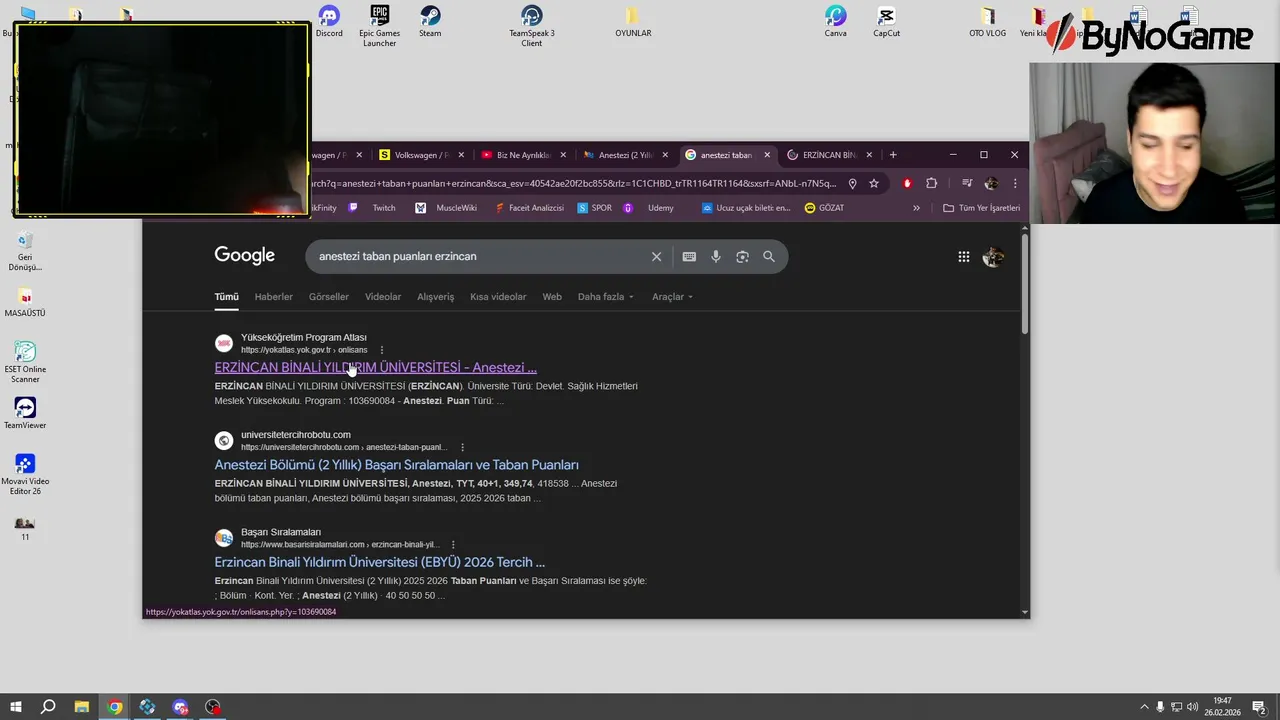Click into the Google search input field
Image resolution: width=1280 pixels, height=720 pixels.
[x=480, y=257]
